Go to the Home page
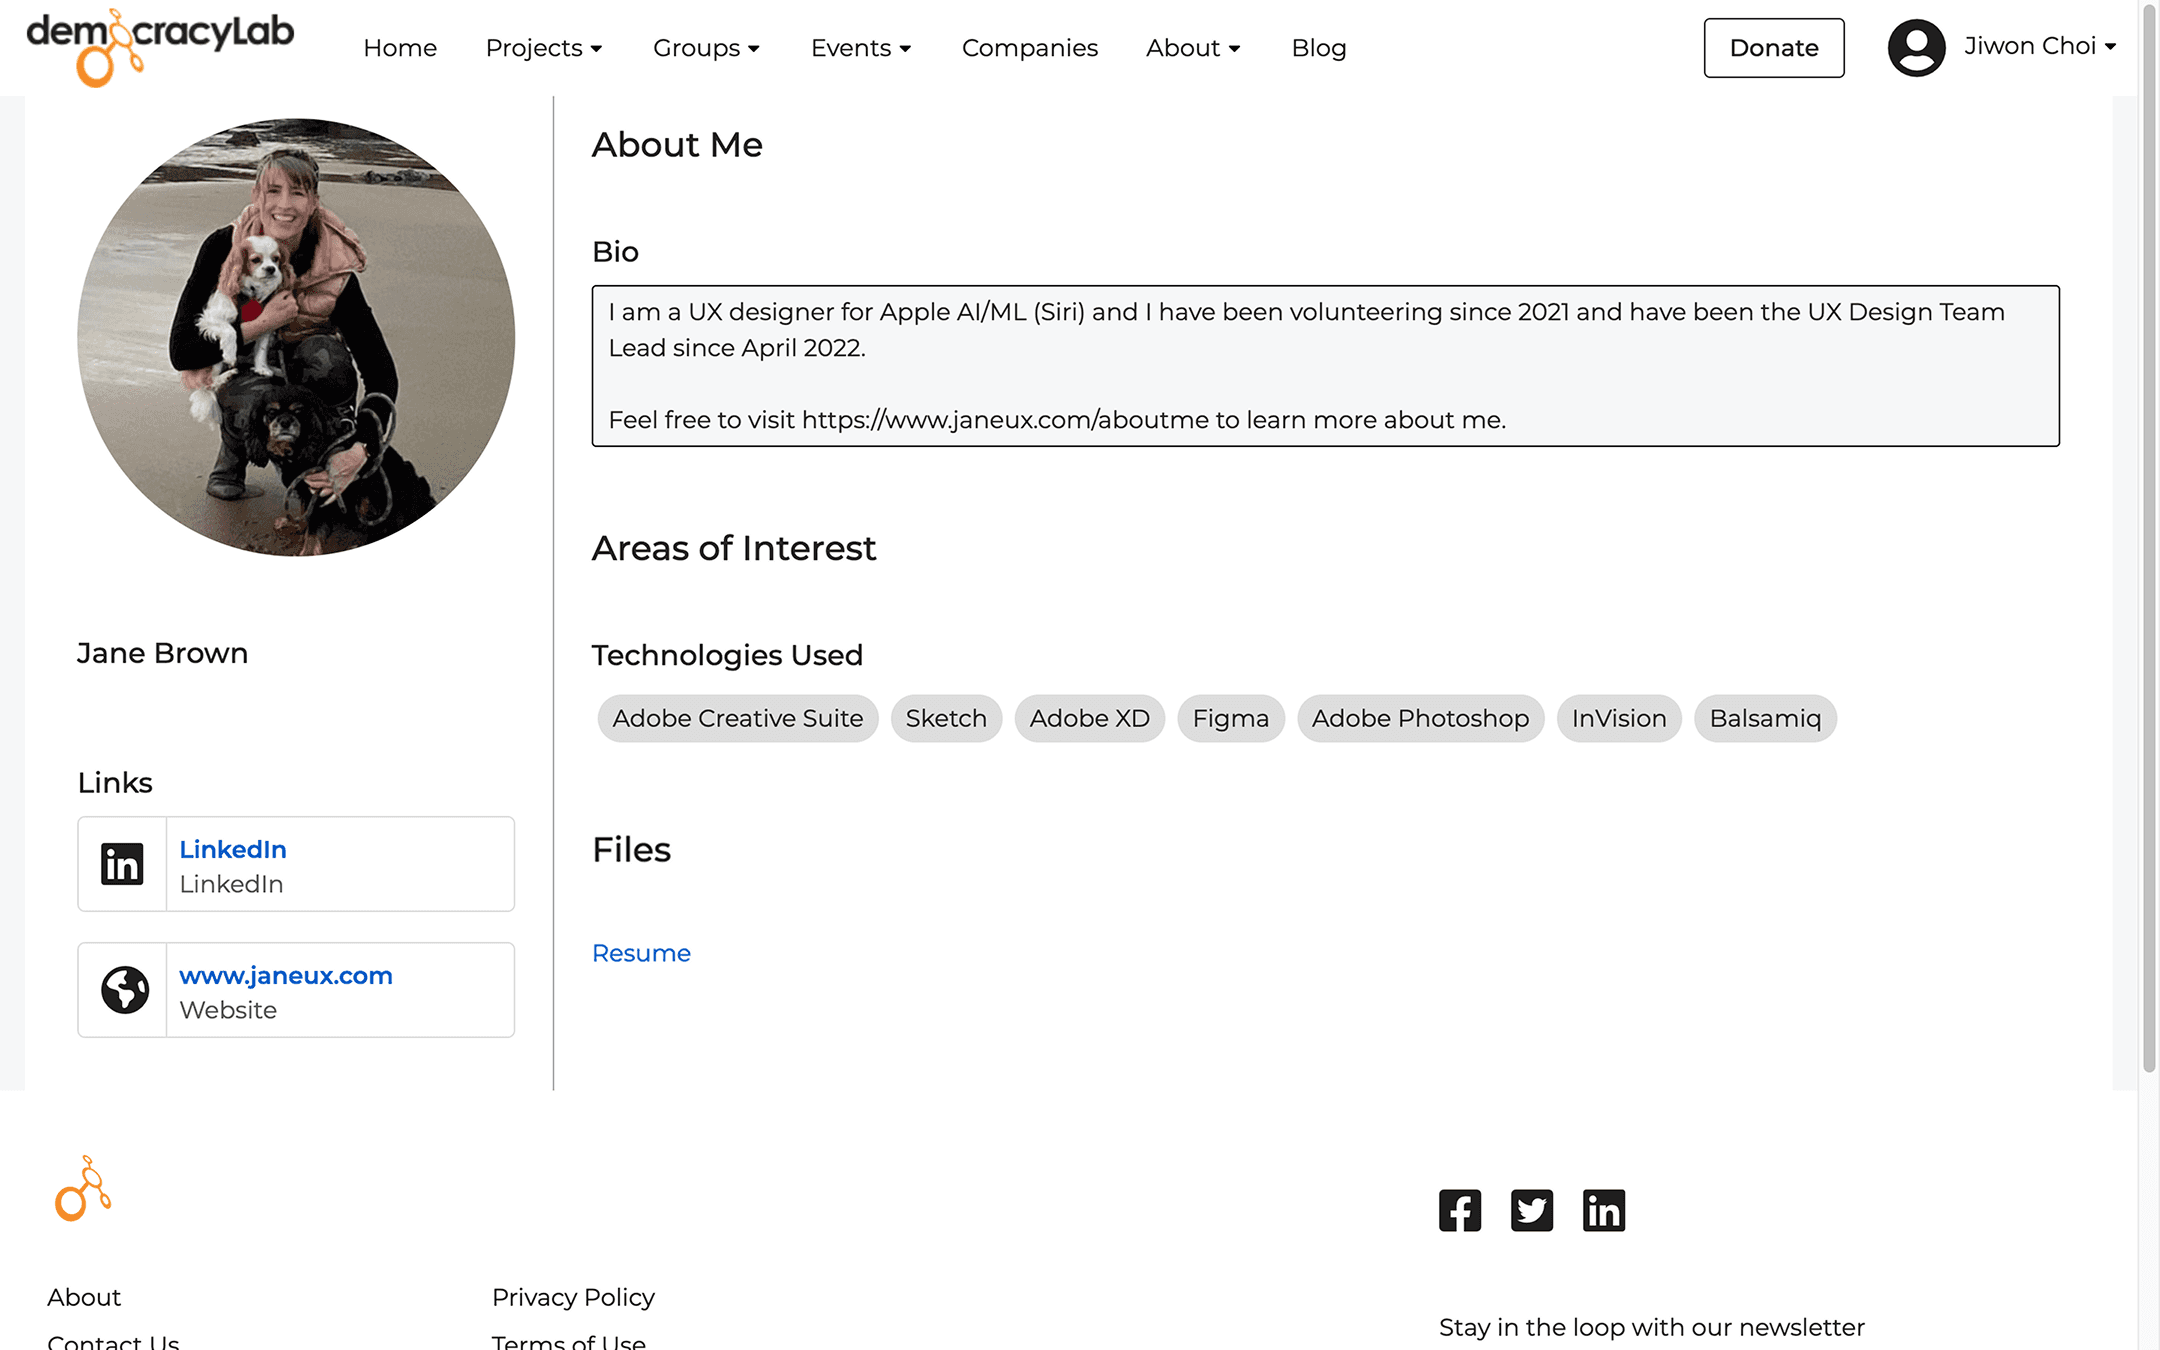 tap(400, 48)
